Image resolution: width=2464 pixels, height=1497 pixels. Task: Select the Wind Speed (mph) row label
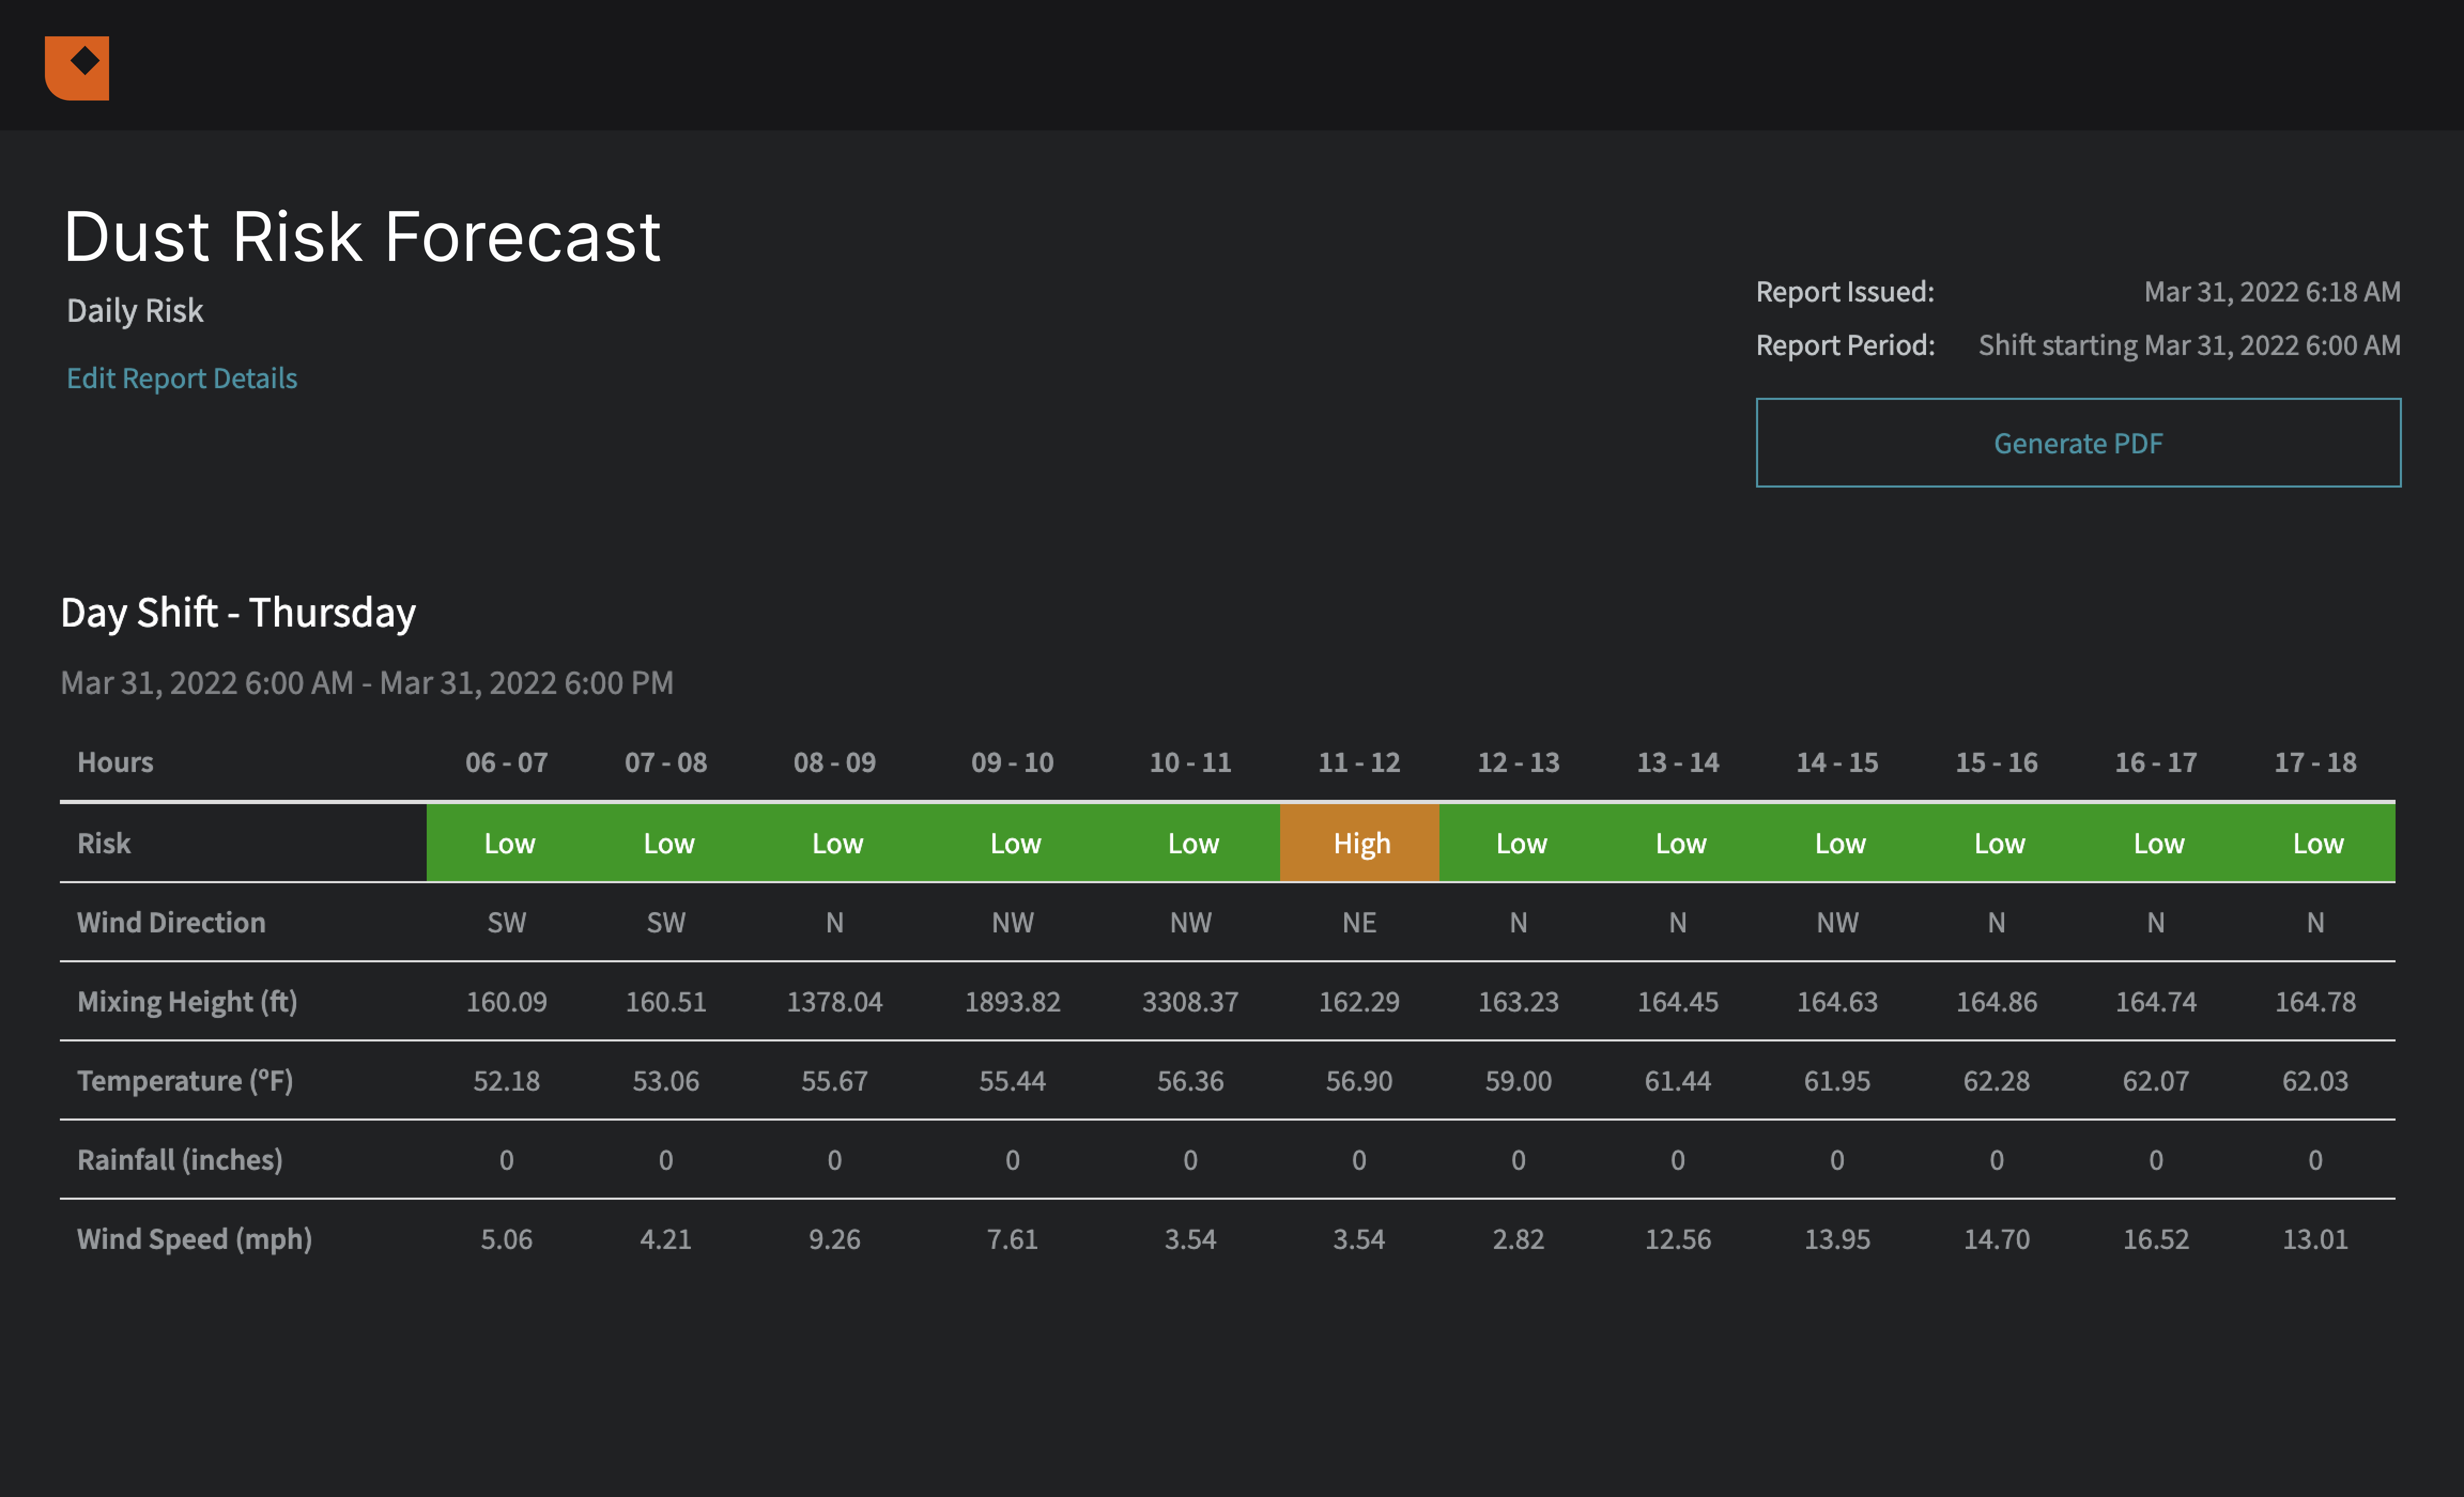coord(194,1239)
